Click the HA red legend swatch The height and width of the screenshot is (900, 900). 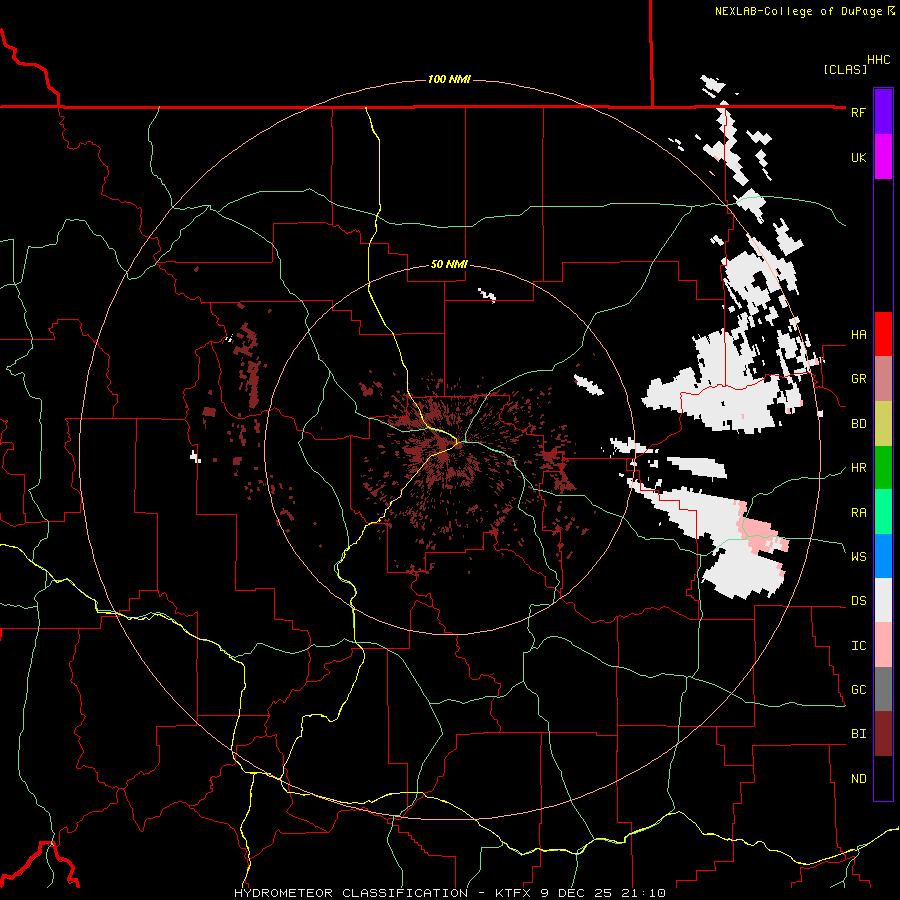coord(883,334)
